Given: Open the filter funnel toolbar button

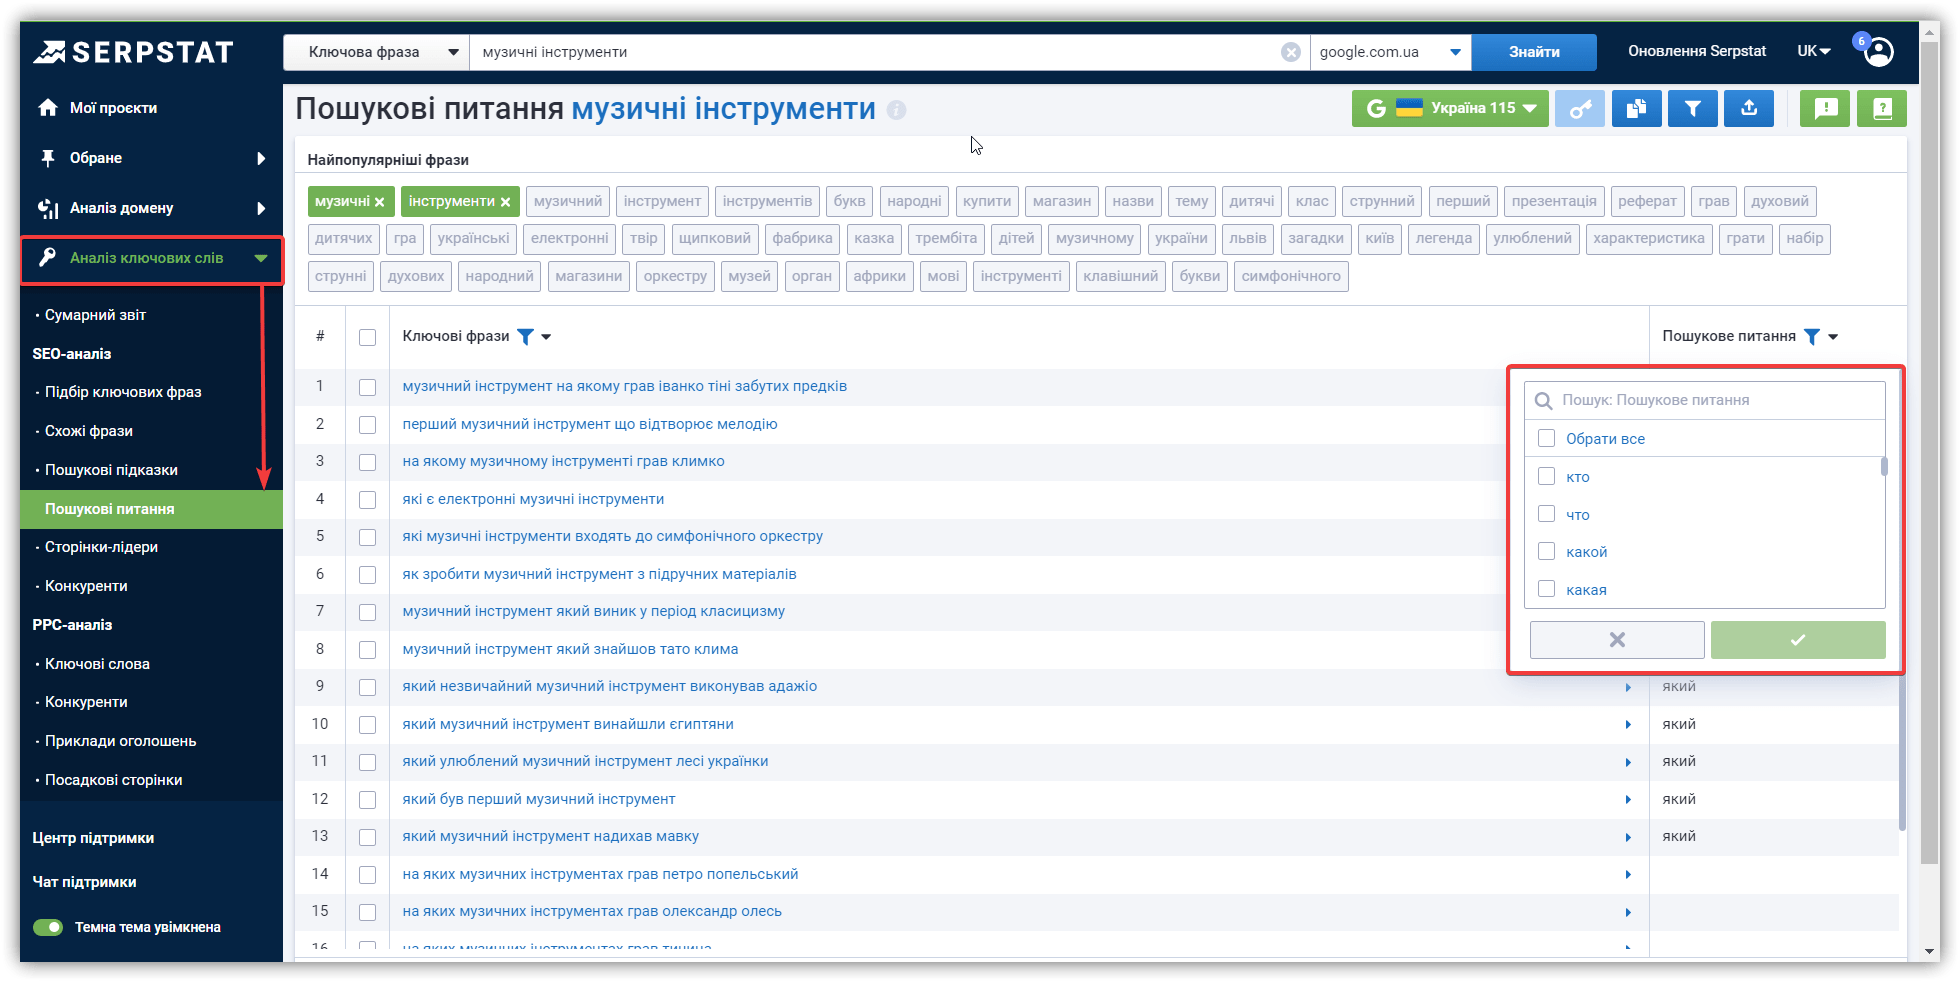Looking at the screenshot, I should [x=1692, y=109].
